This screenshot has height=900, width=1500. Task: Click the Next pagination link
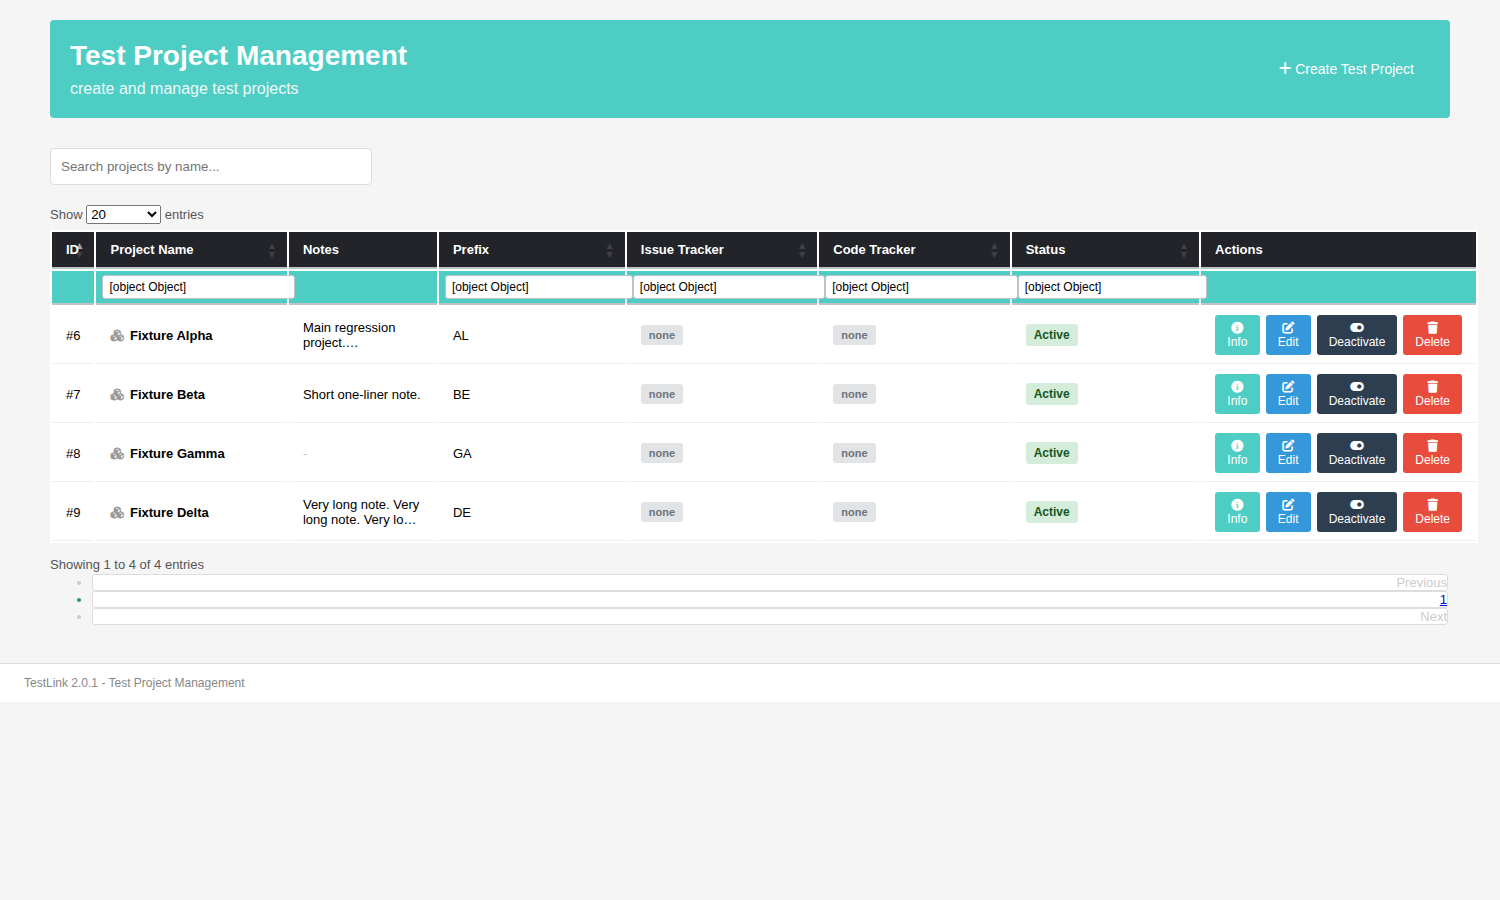pyautogui.click(x=1433, y=617)
